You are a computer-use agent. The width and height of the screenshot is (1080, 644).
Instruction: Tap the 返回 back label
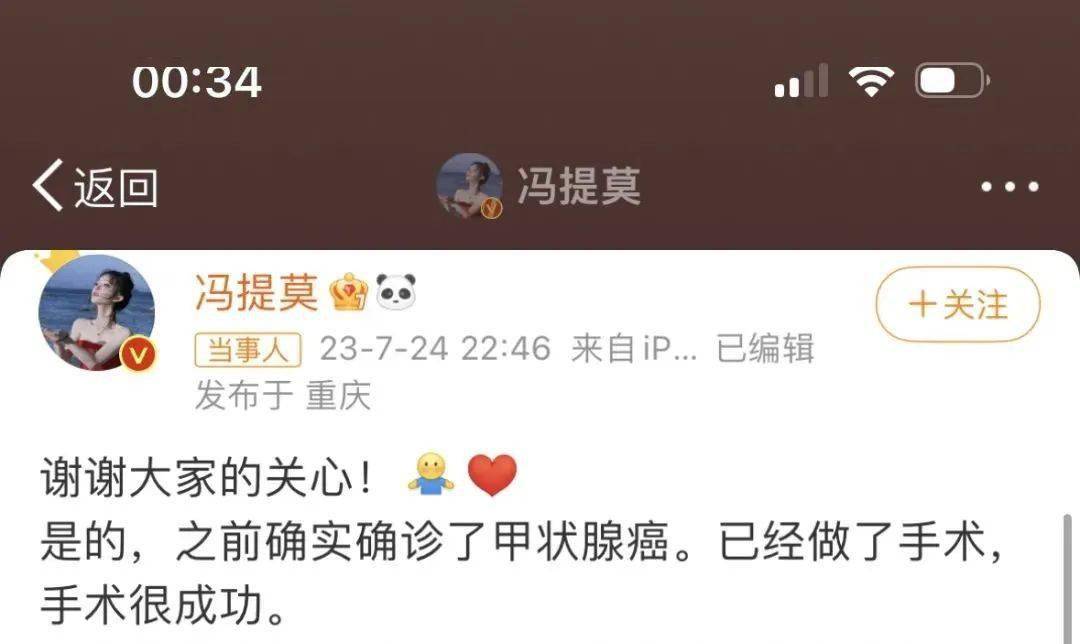116,187
